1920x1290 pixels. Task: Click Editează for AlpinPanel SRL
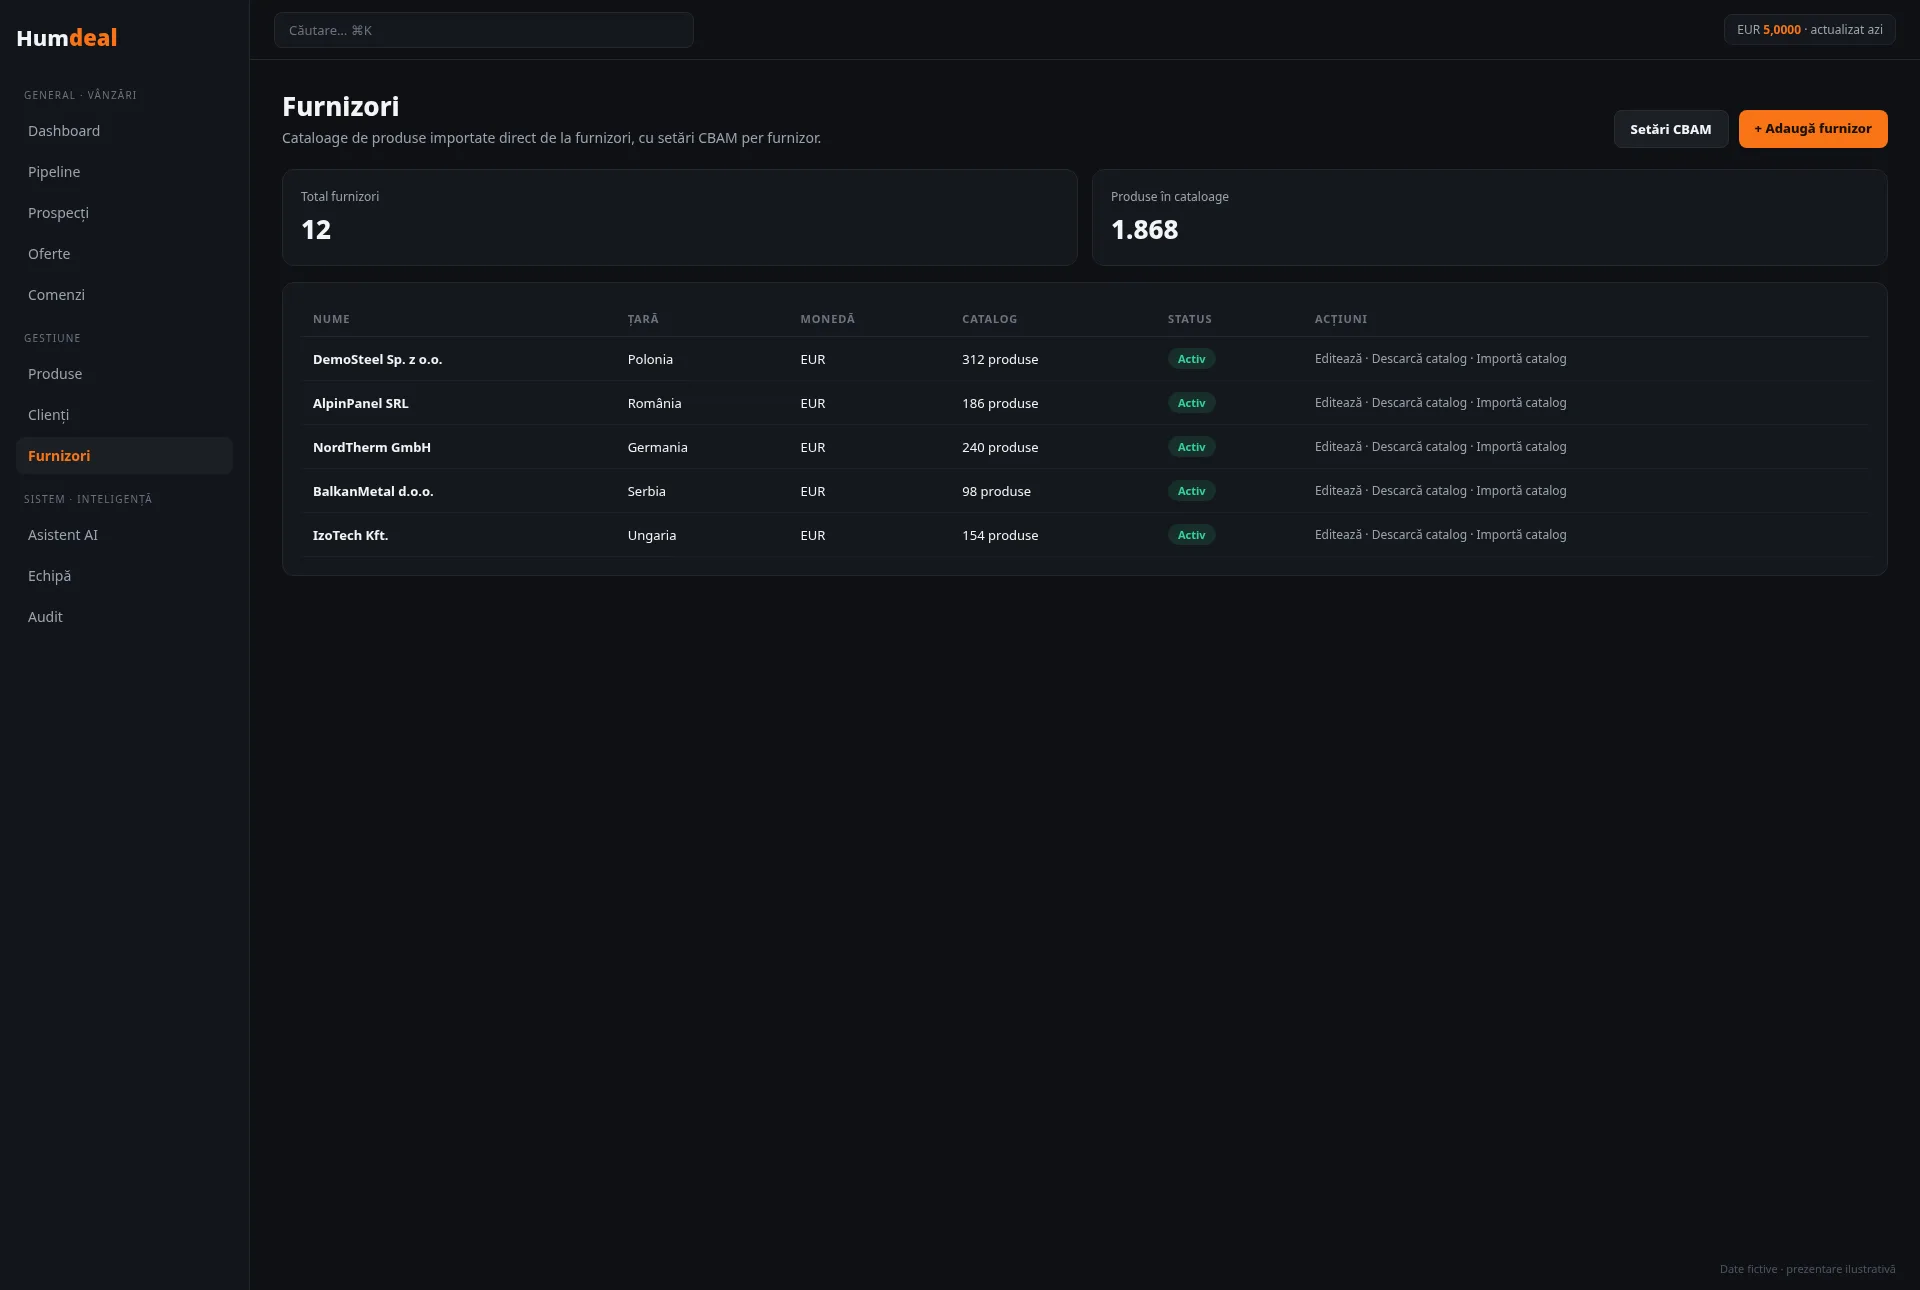point(1338,403)
